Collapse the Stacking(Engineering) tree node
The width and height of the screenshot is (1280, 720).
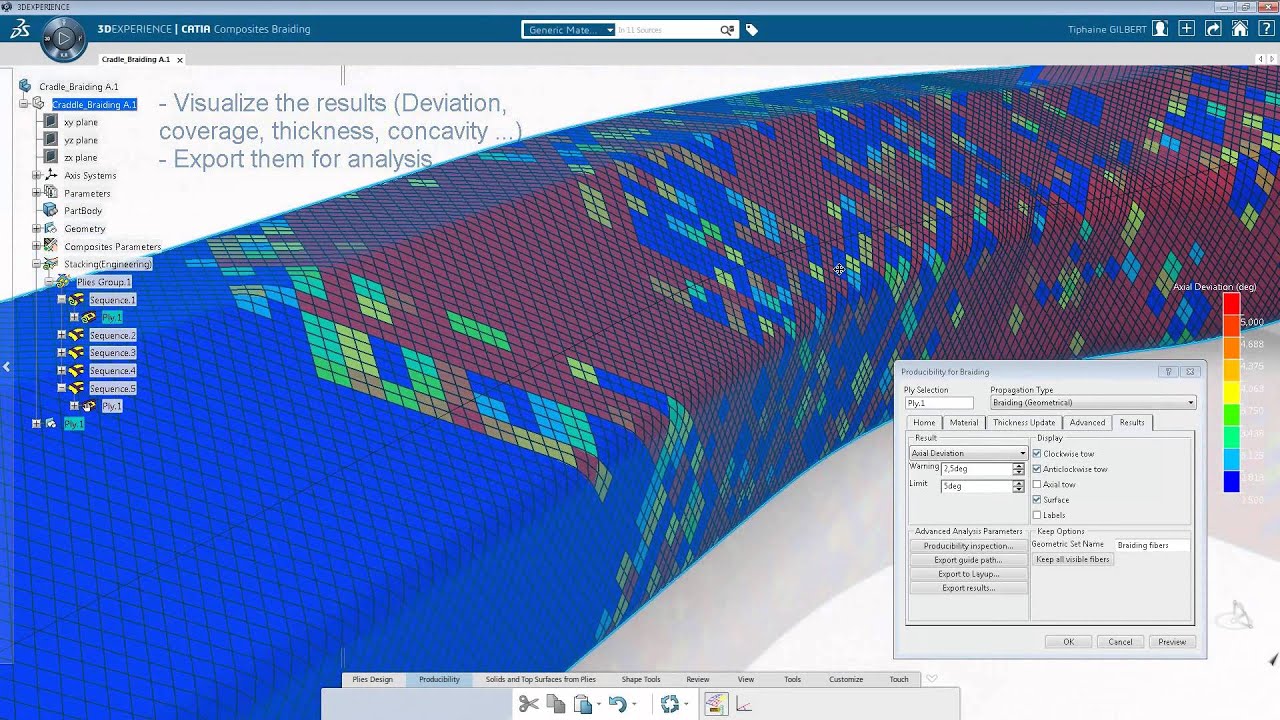click(37, 264)
